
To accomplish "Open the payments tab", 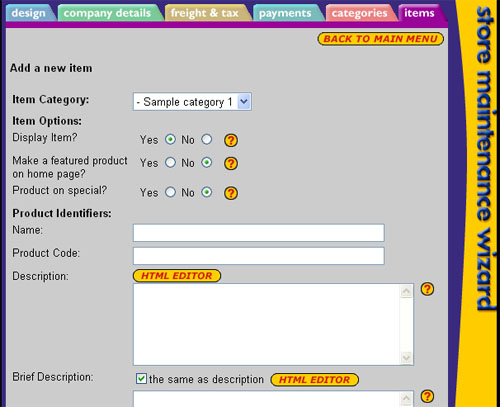I will point(285,13).
